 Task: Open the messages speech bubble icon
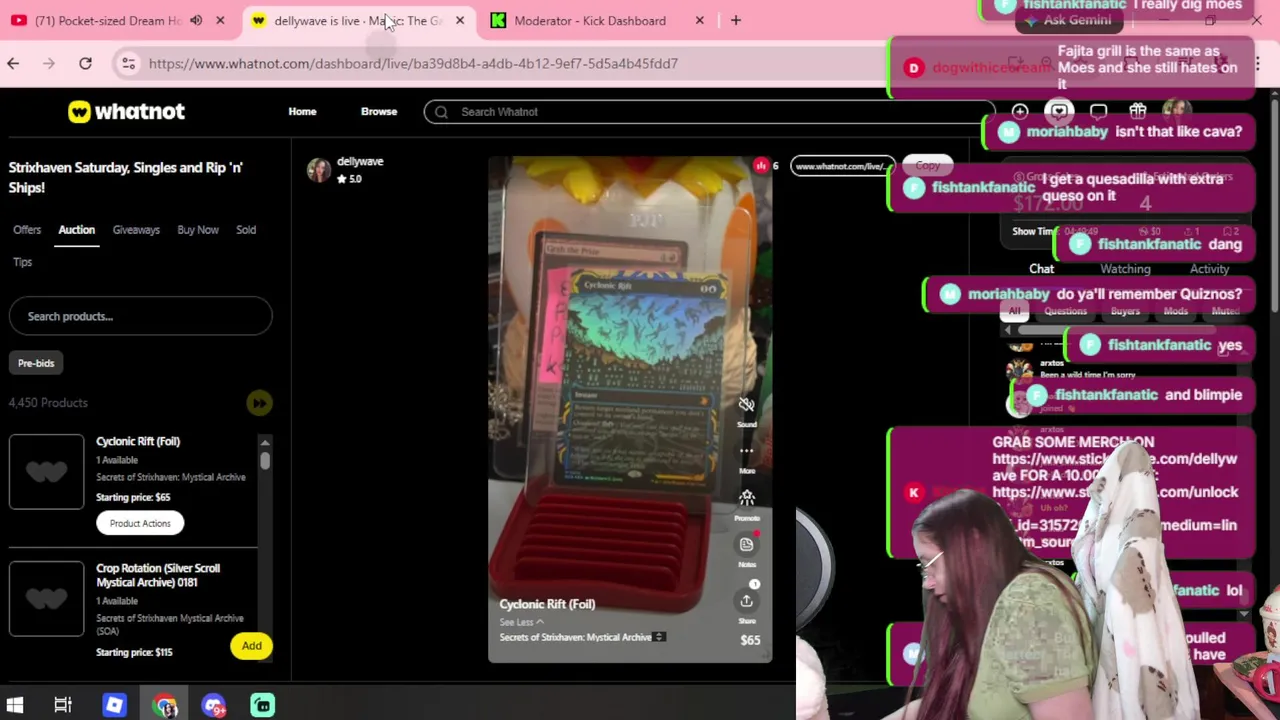coord(1098,111)
